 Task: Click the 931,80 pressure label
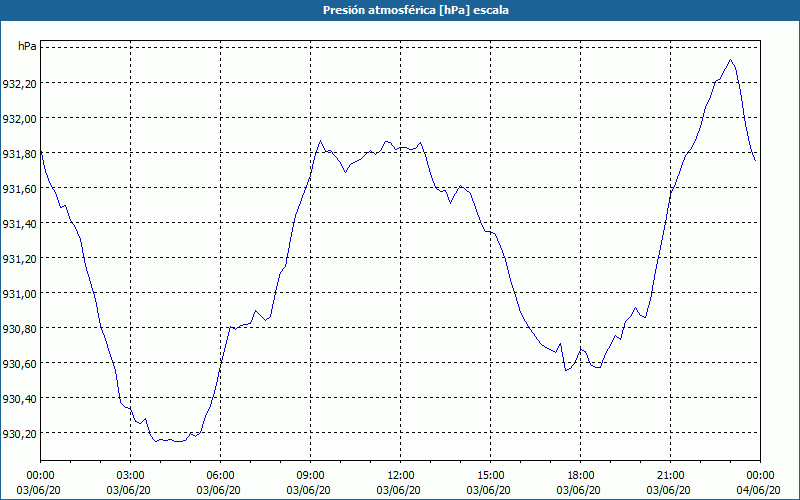19,154
